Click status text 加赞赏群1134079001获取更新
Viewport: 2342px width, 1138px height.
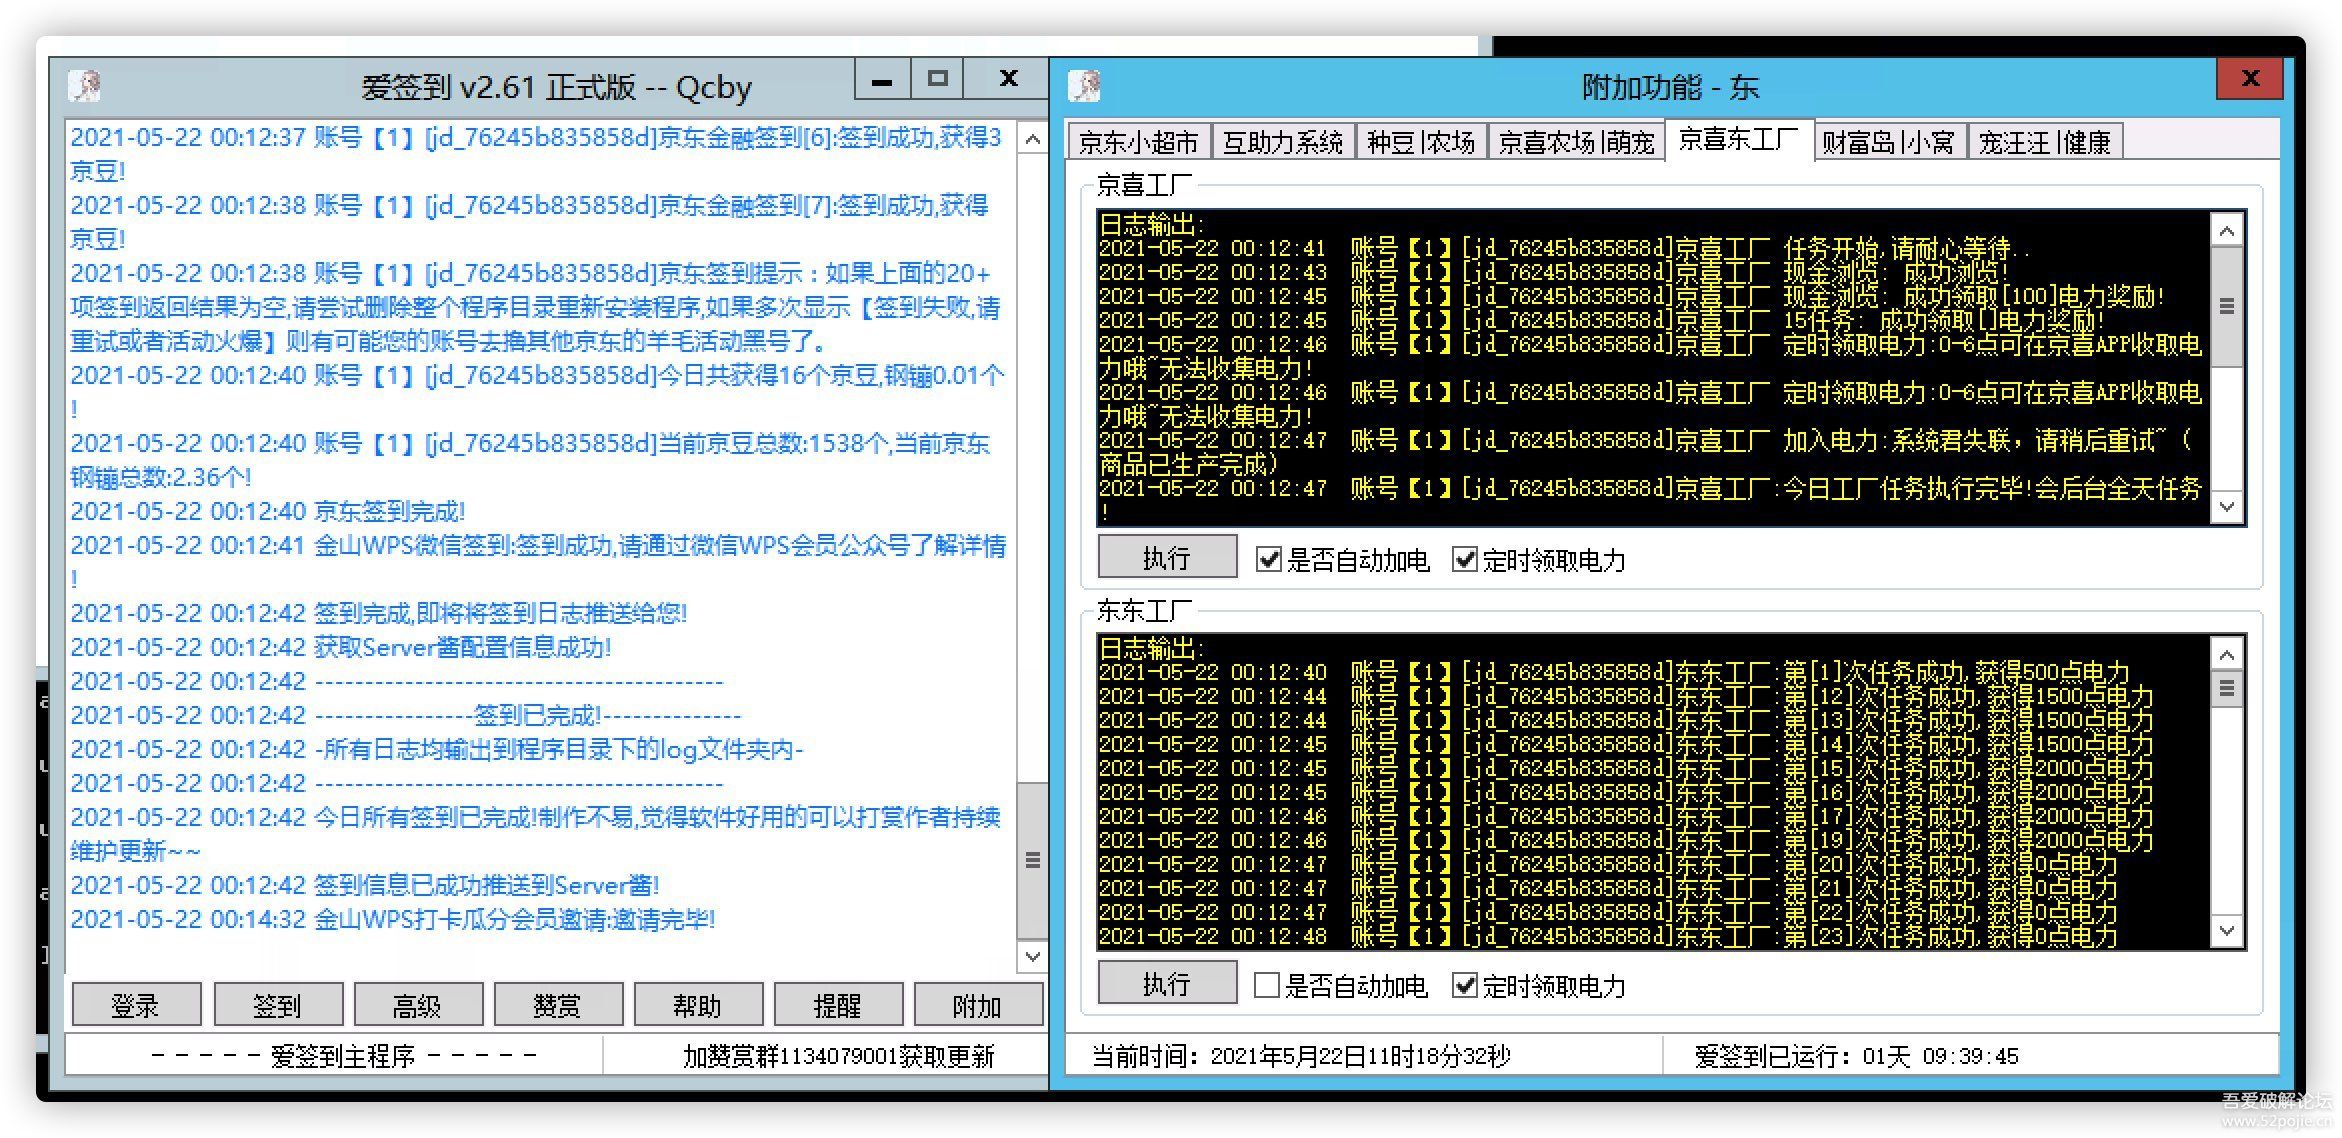point(838,1056)
